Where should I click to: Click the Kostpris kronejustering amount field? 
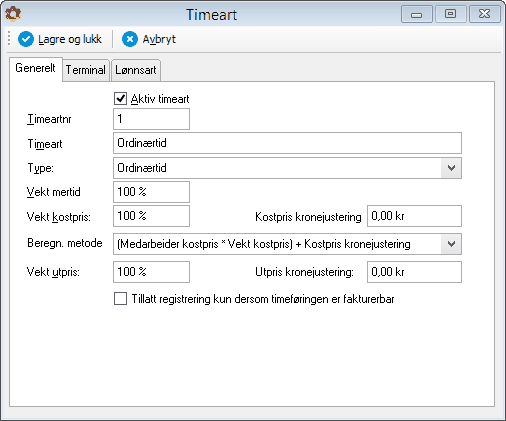(414, 216)
